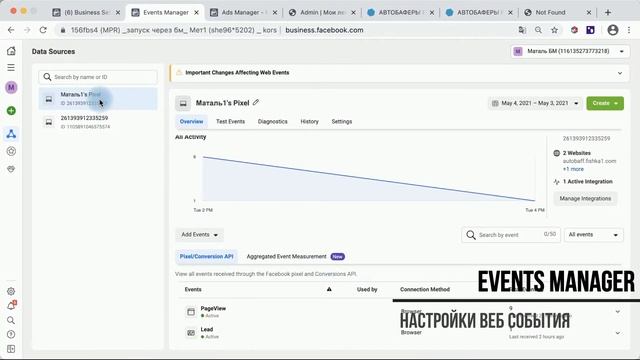The image size is (640, 360).
Task: Sort by the warning triangle column header
Action: [x=329, y=289]
